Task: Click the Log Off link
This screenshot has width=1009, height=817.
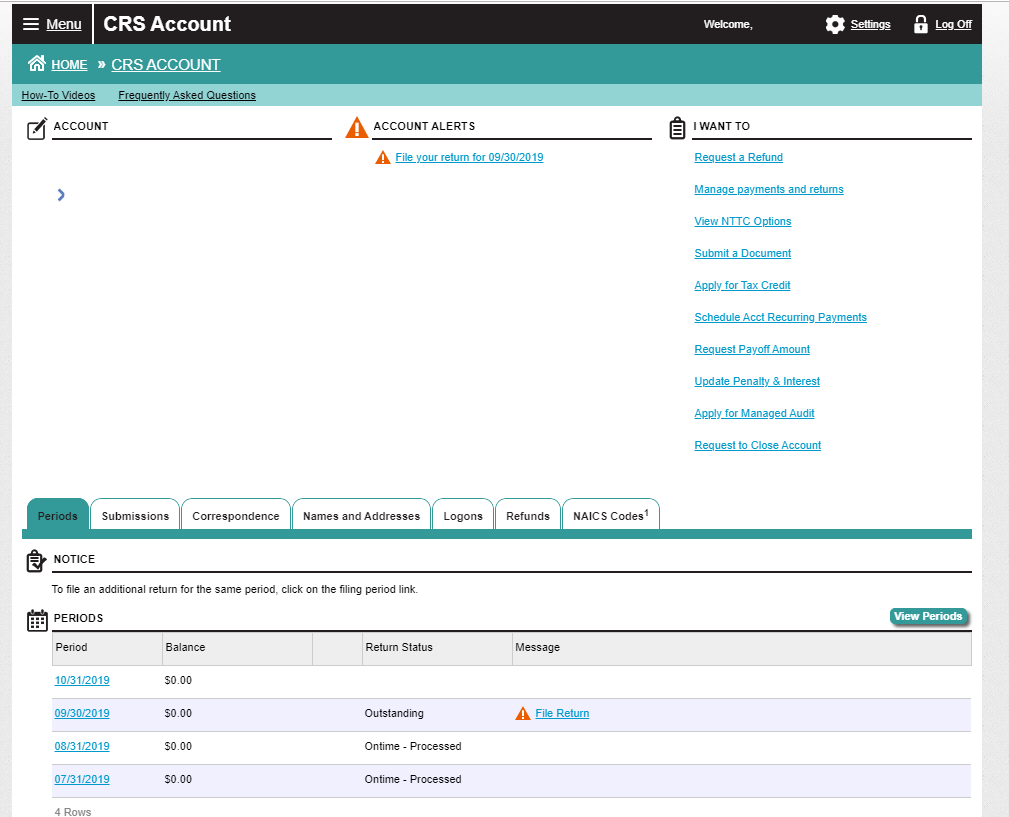Action: point(953,24)
